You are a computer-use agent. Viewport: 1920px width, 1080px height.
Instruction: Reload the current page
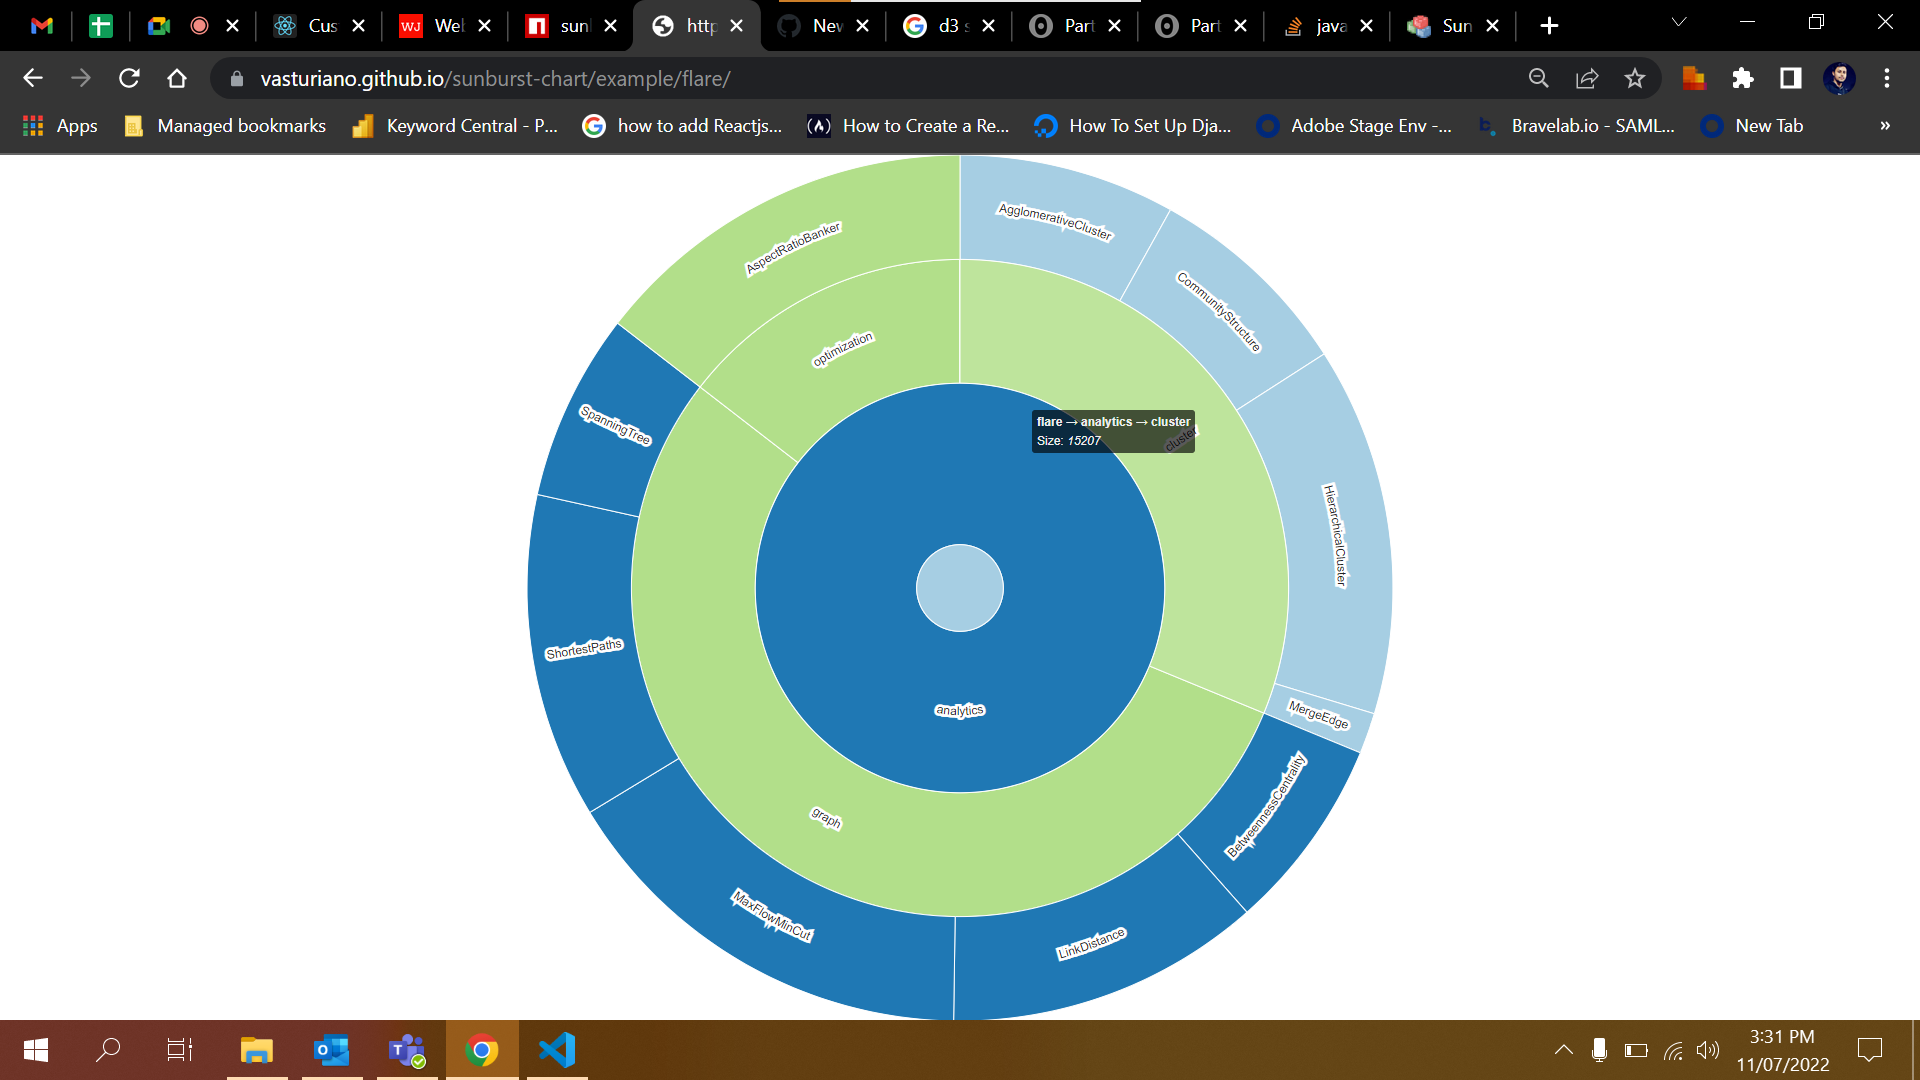129,78
